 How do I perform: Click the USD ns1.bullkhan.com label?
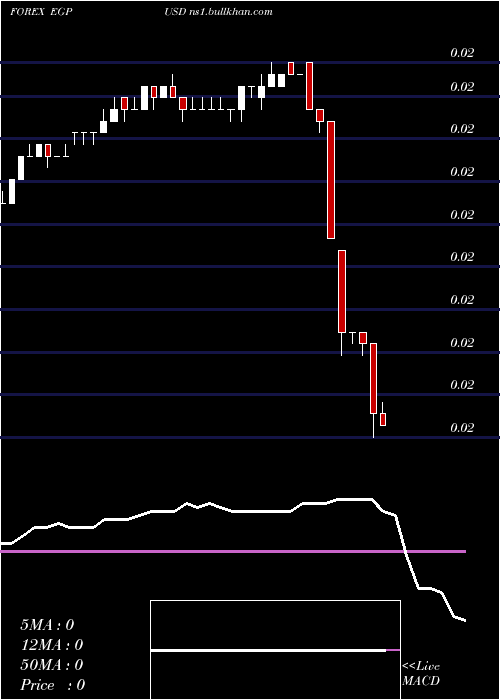tap(218, 12)
